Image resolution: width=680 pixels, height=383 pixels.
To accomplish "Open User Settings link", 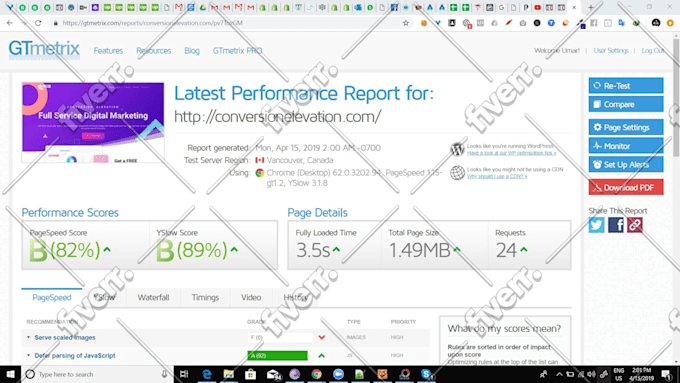I will (611, 50).
